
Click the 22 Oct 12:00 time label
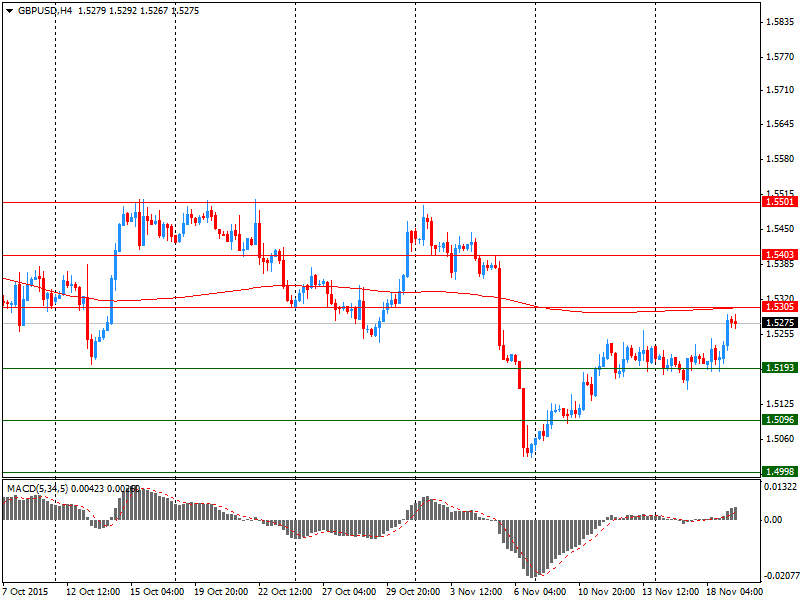[285, 592]
